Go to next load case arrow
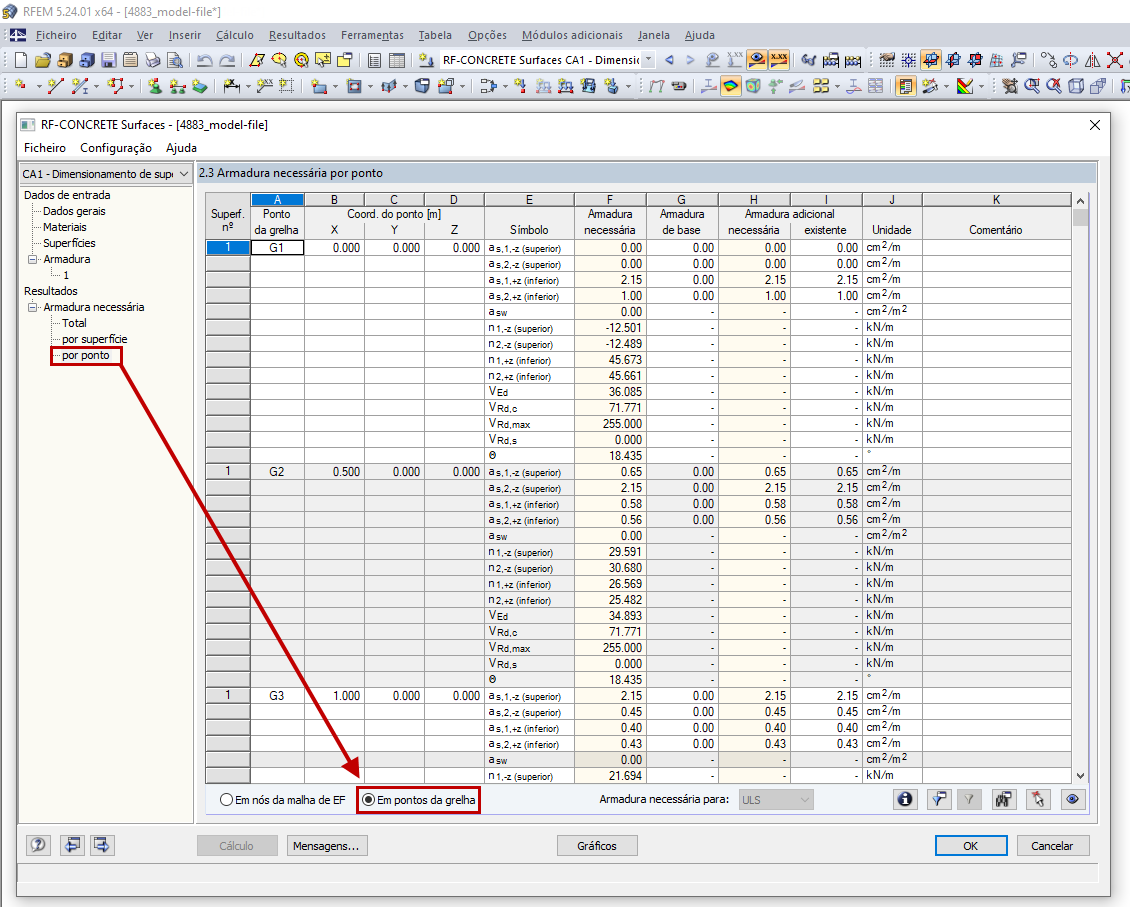 click(690, 61)
